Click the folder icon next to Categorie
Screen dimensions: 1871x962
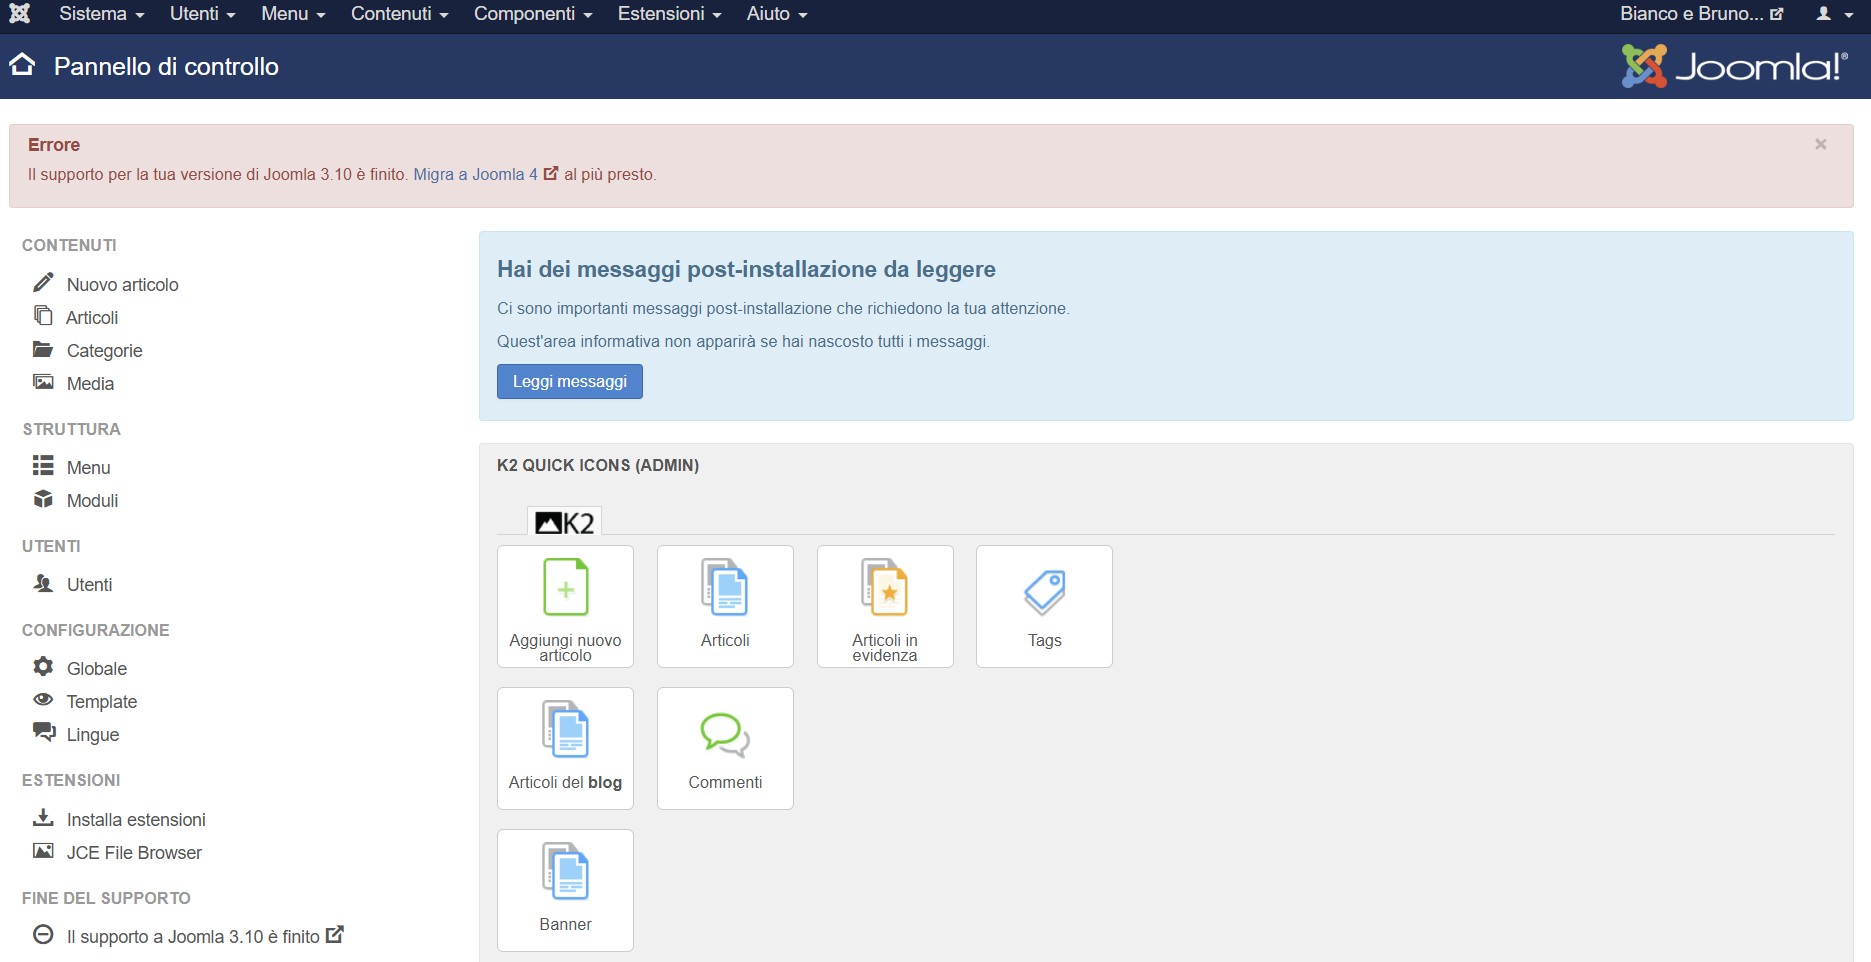click(43, 350)
